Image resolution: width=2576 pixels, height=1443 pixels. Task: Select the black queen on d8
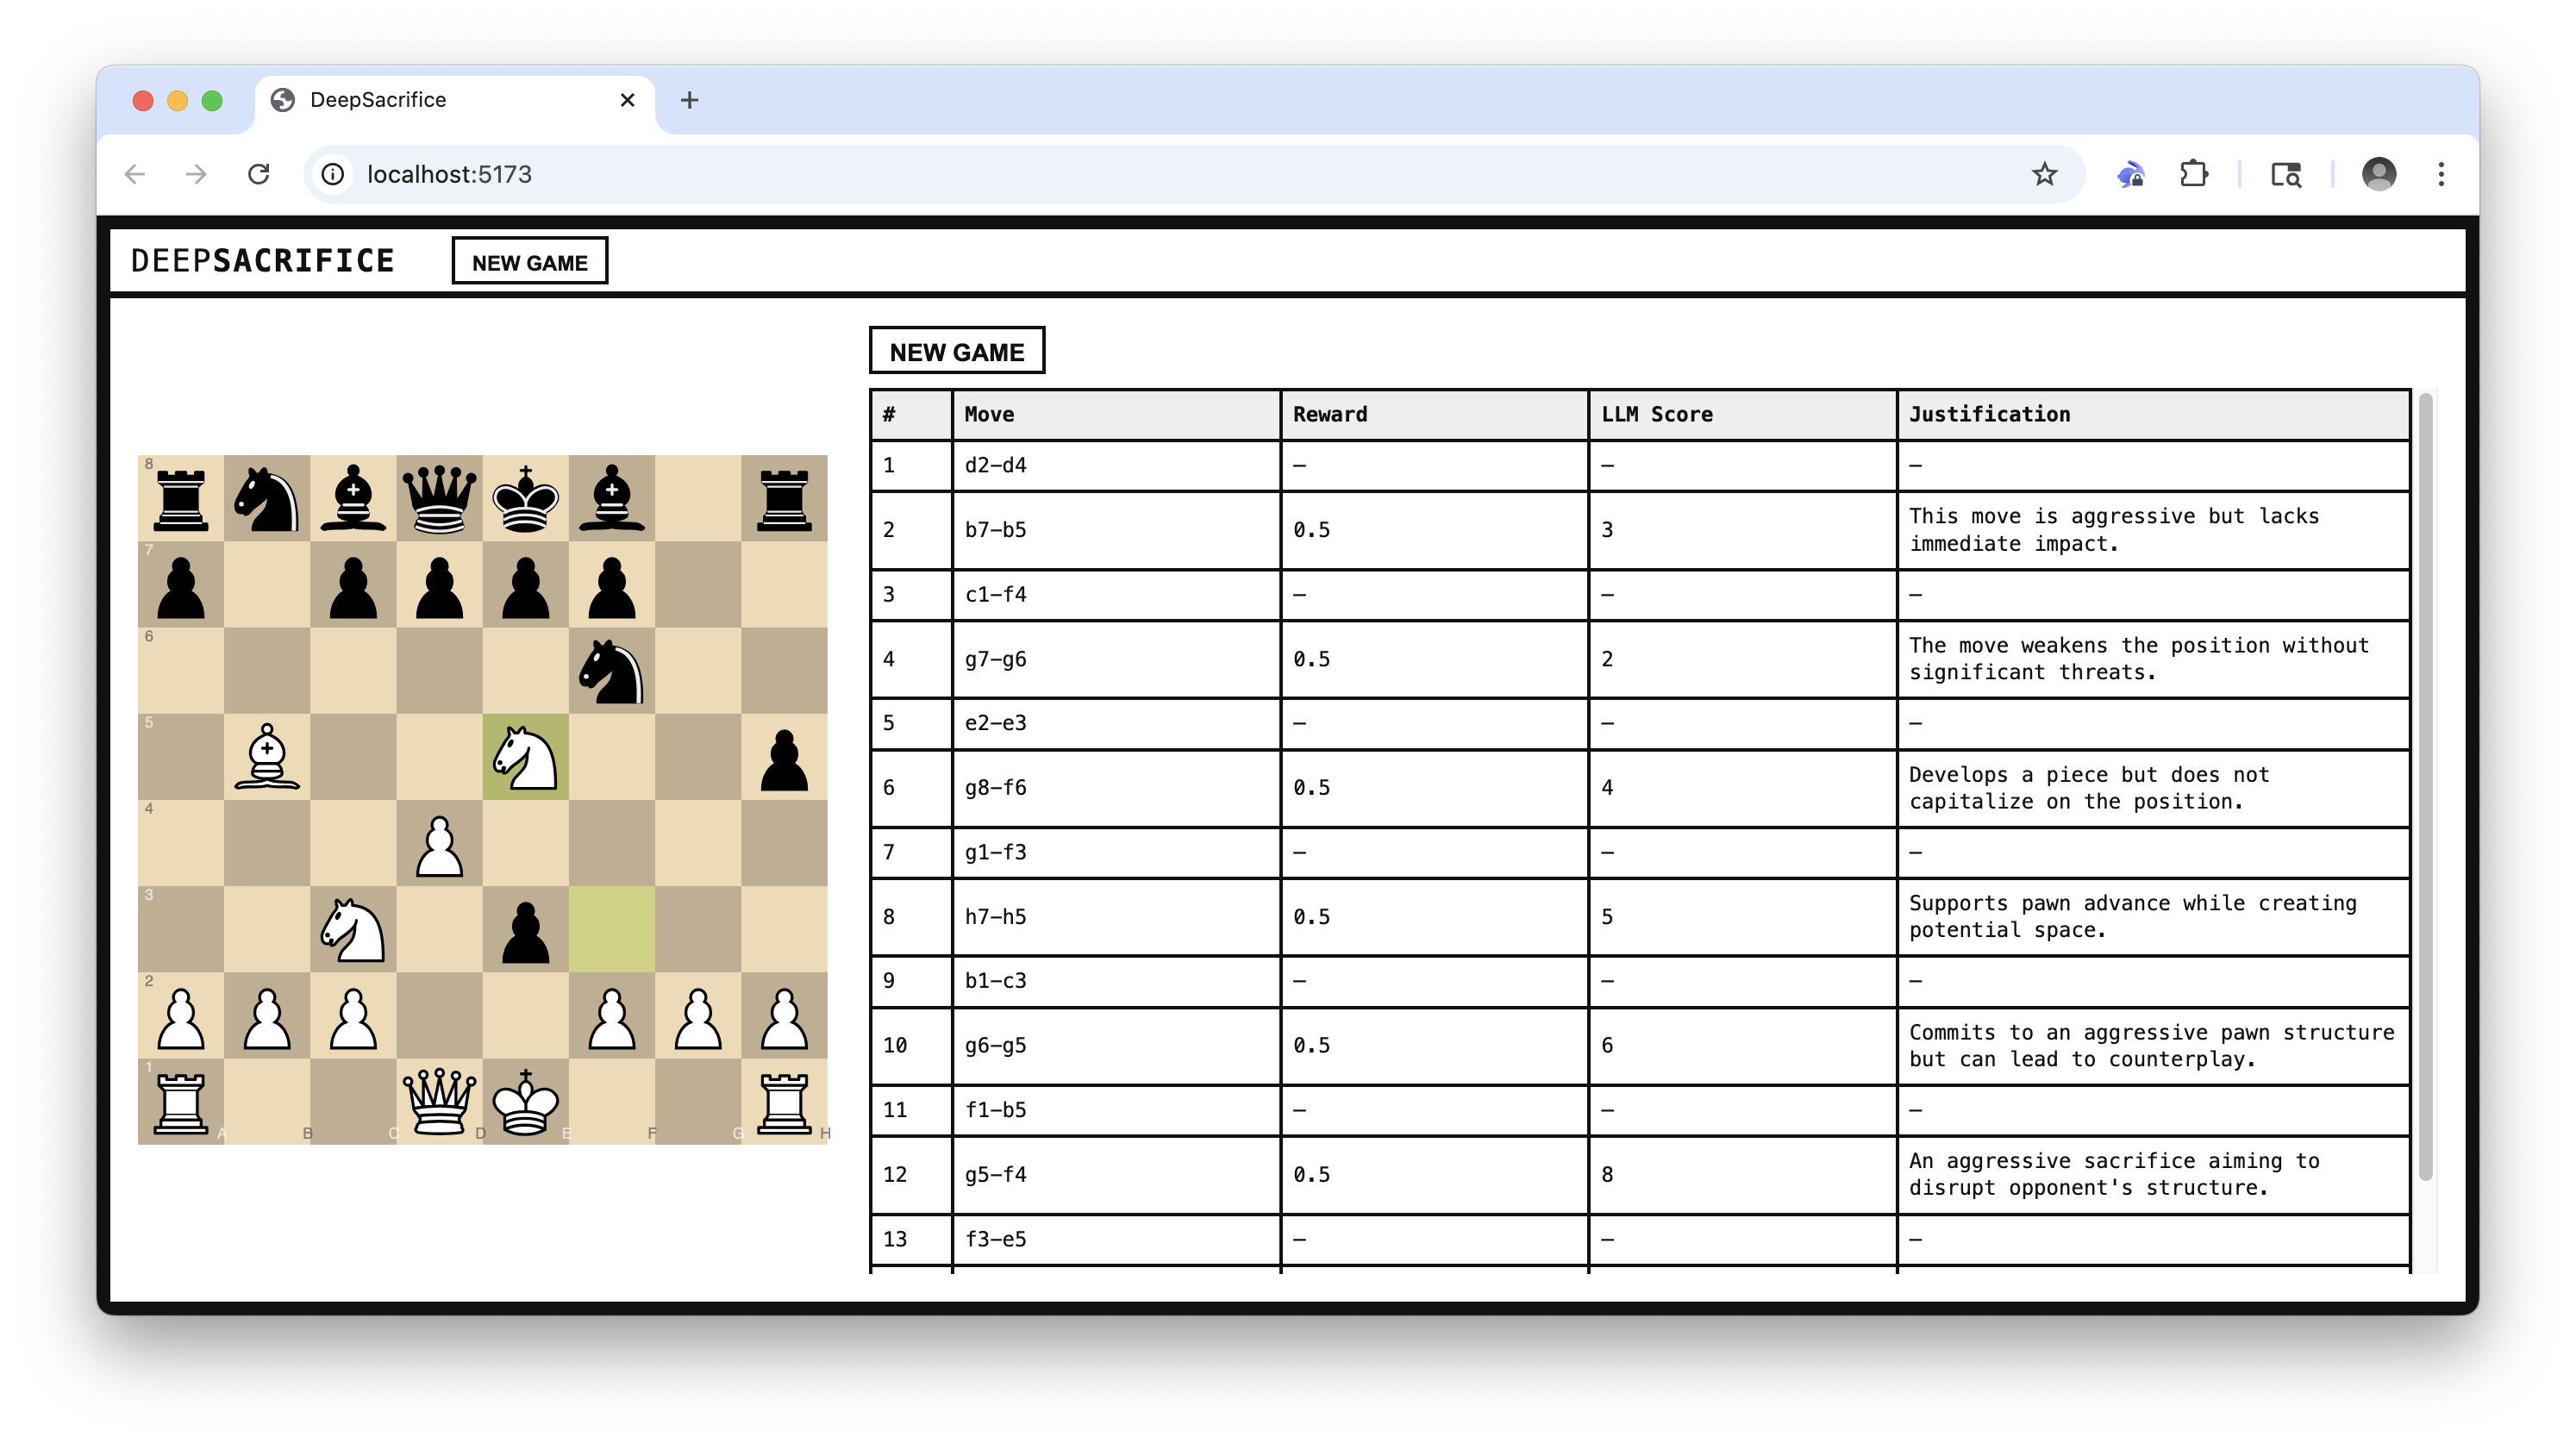pos(439,498)
